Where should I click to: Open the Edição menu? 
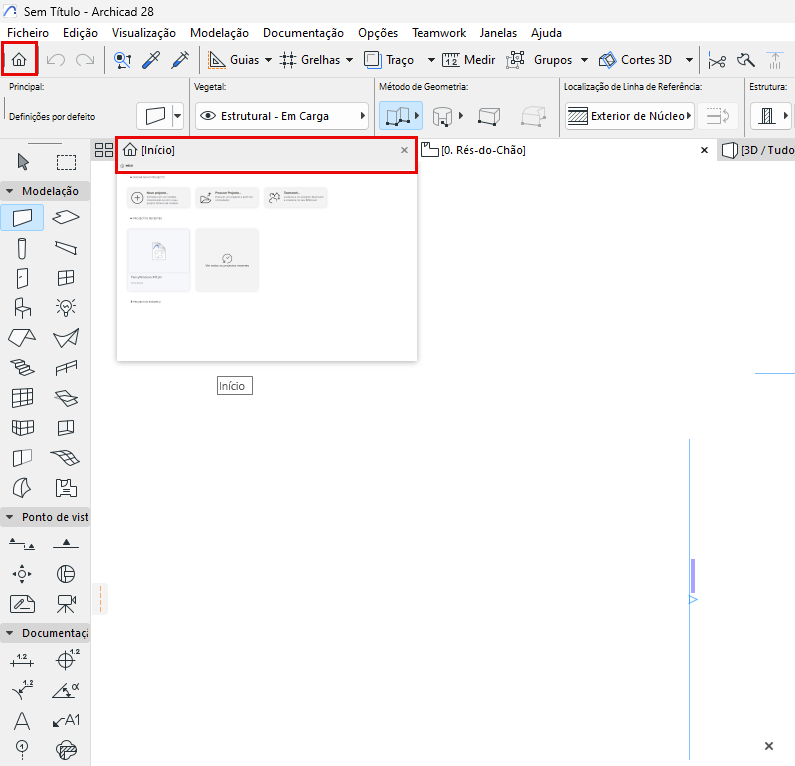point(80,33)
